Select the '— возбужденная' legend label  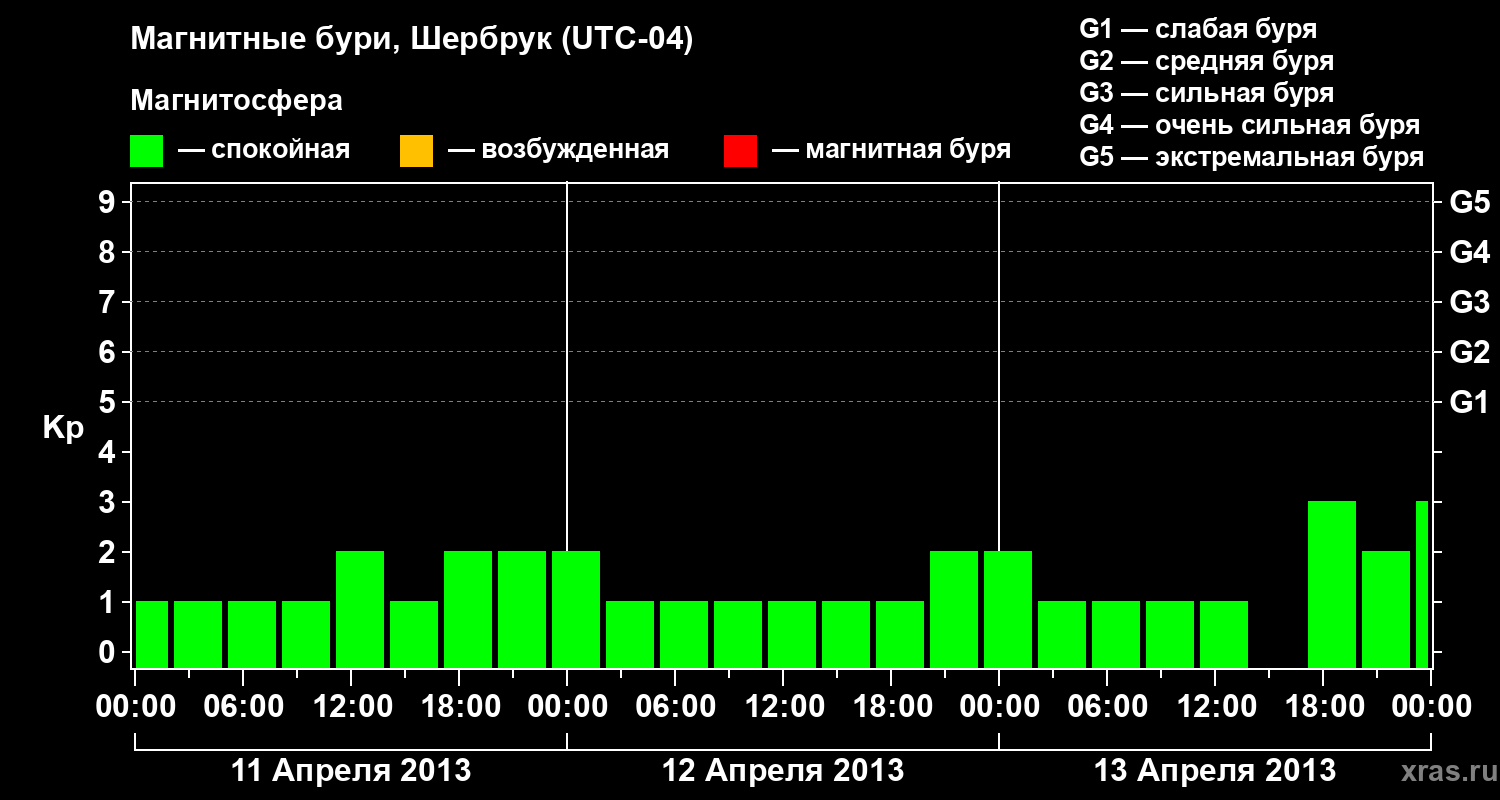pos(558,151)
